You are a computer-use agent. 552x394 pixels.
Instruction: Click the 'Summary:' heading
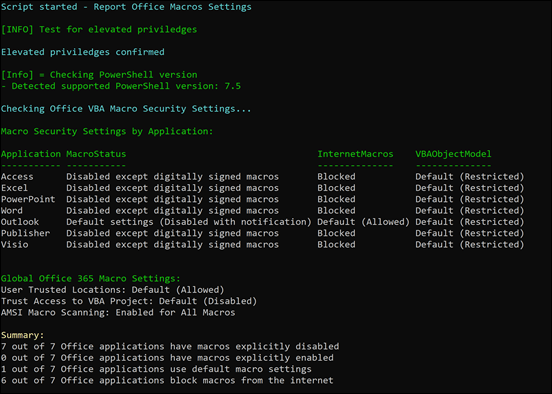(x=23, y=335)
